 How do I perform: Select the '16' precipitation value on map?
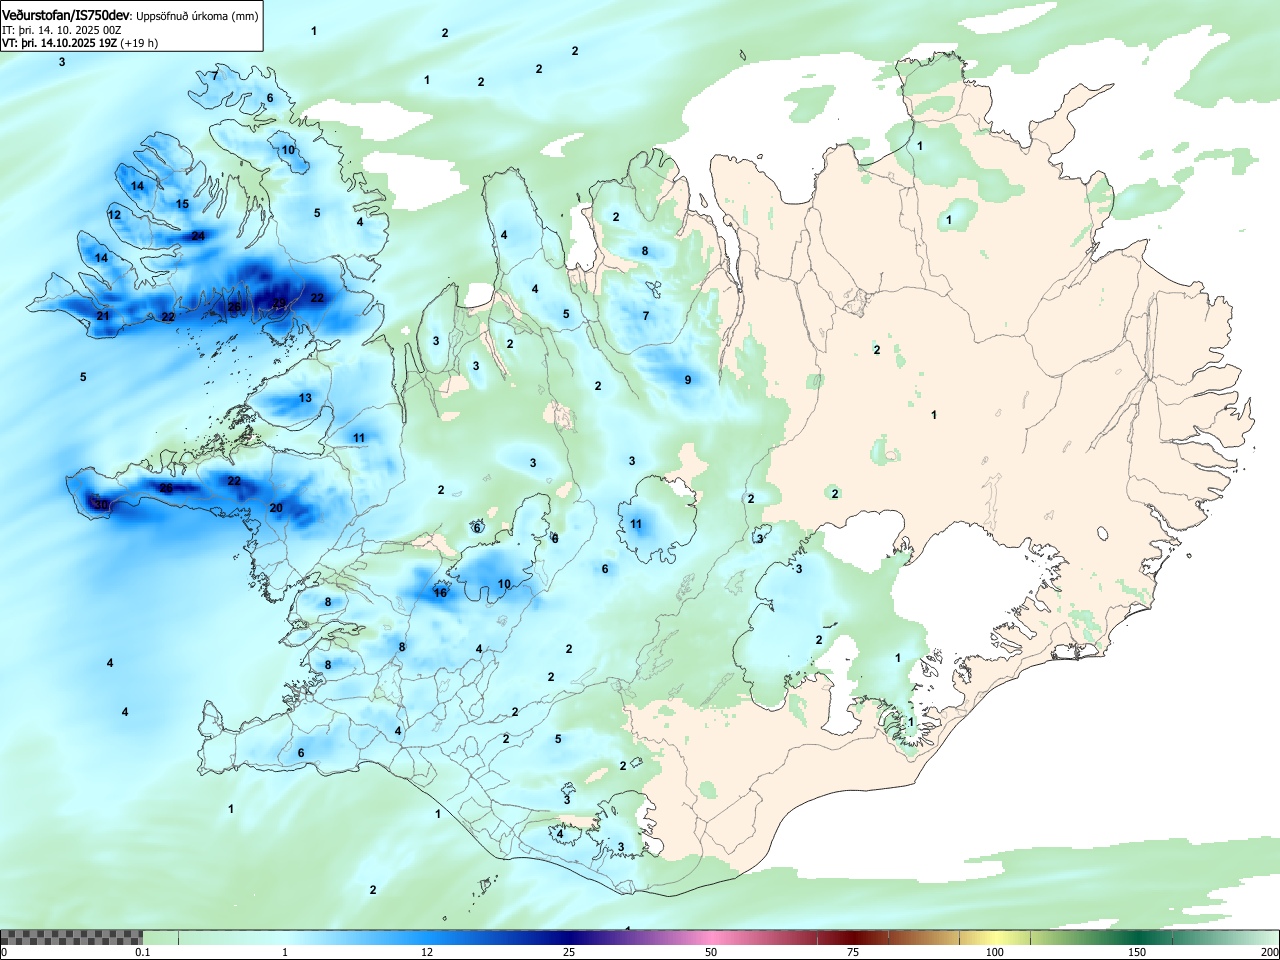tap(440, 593)
